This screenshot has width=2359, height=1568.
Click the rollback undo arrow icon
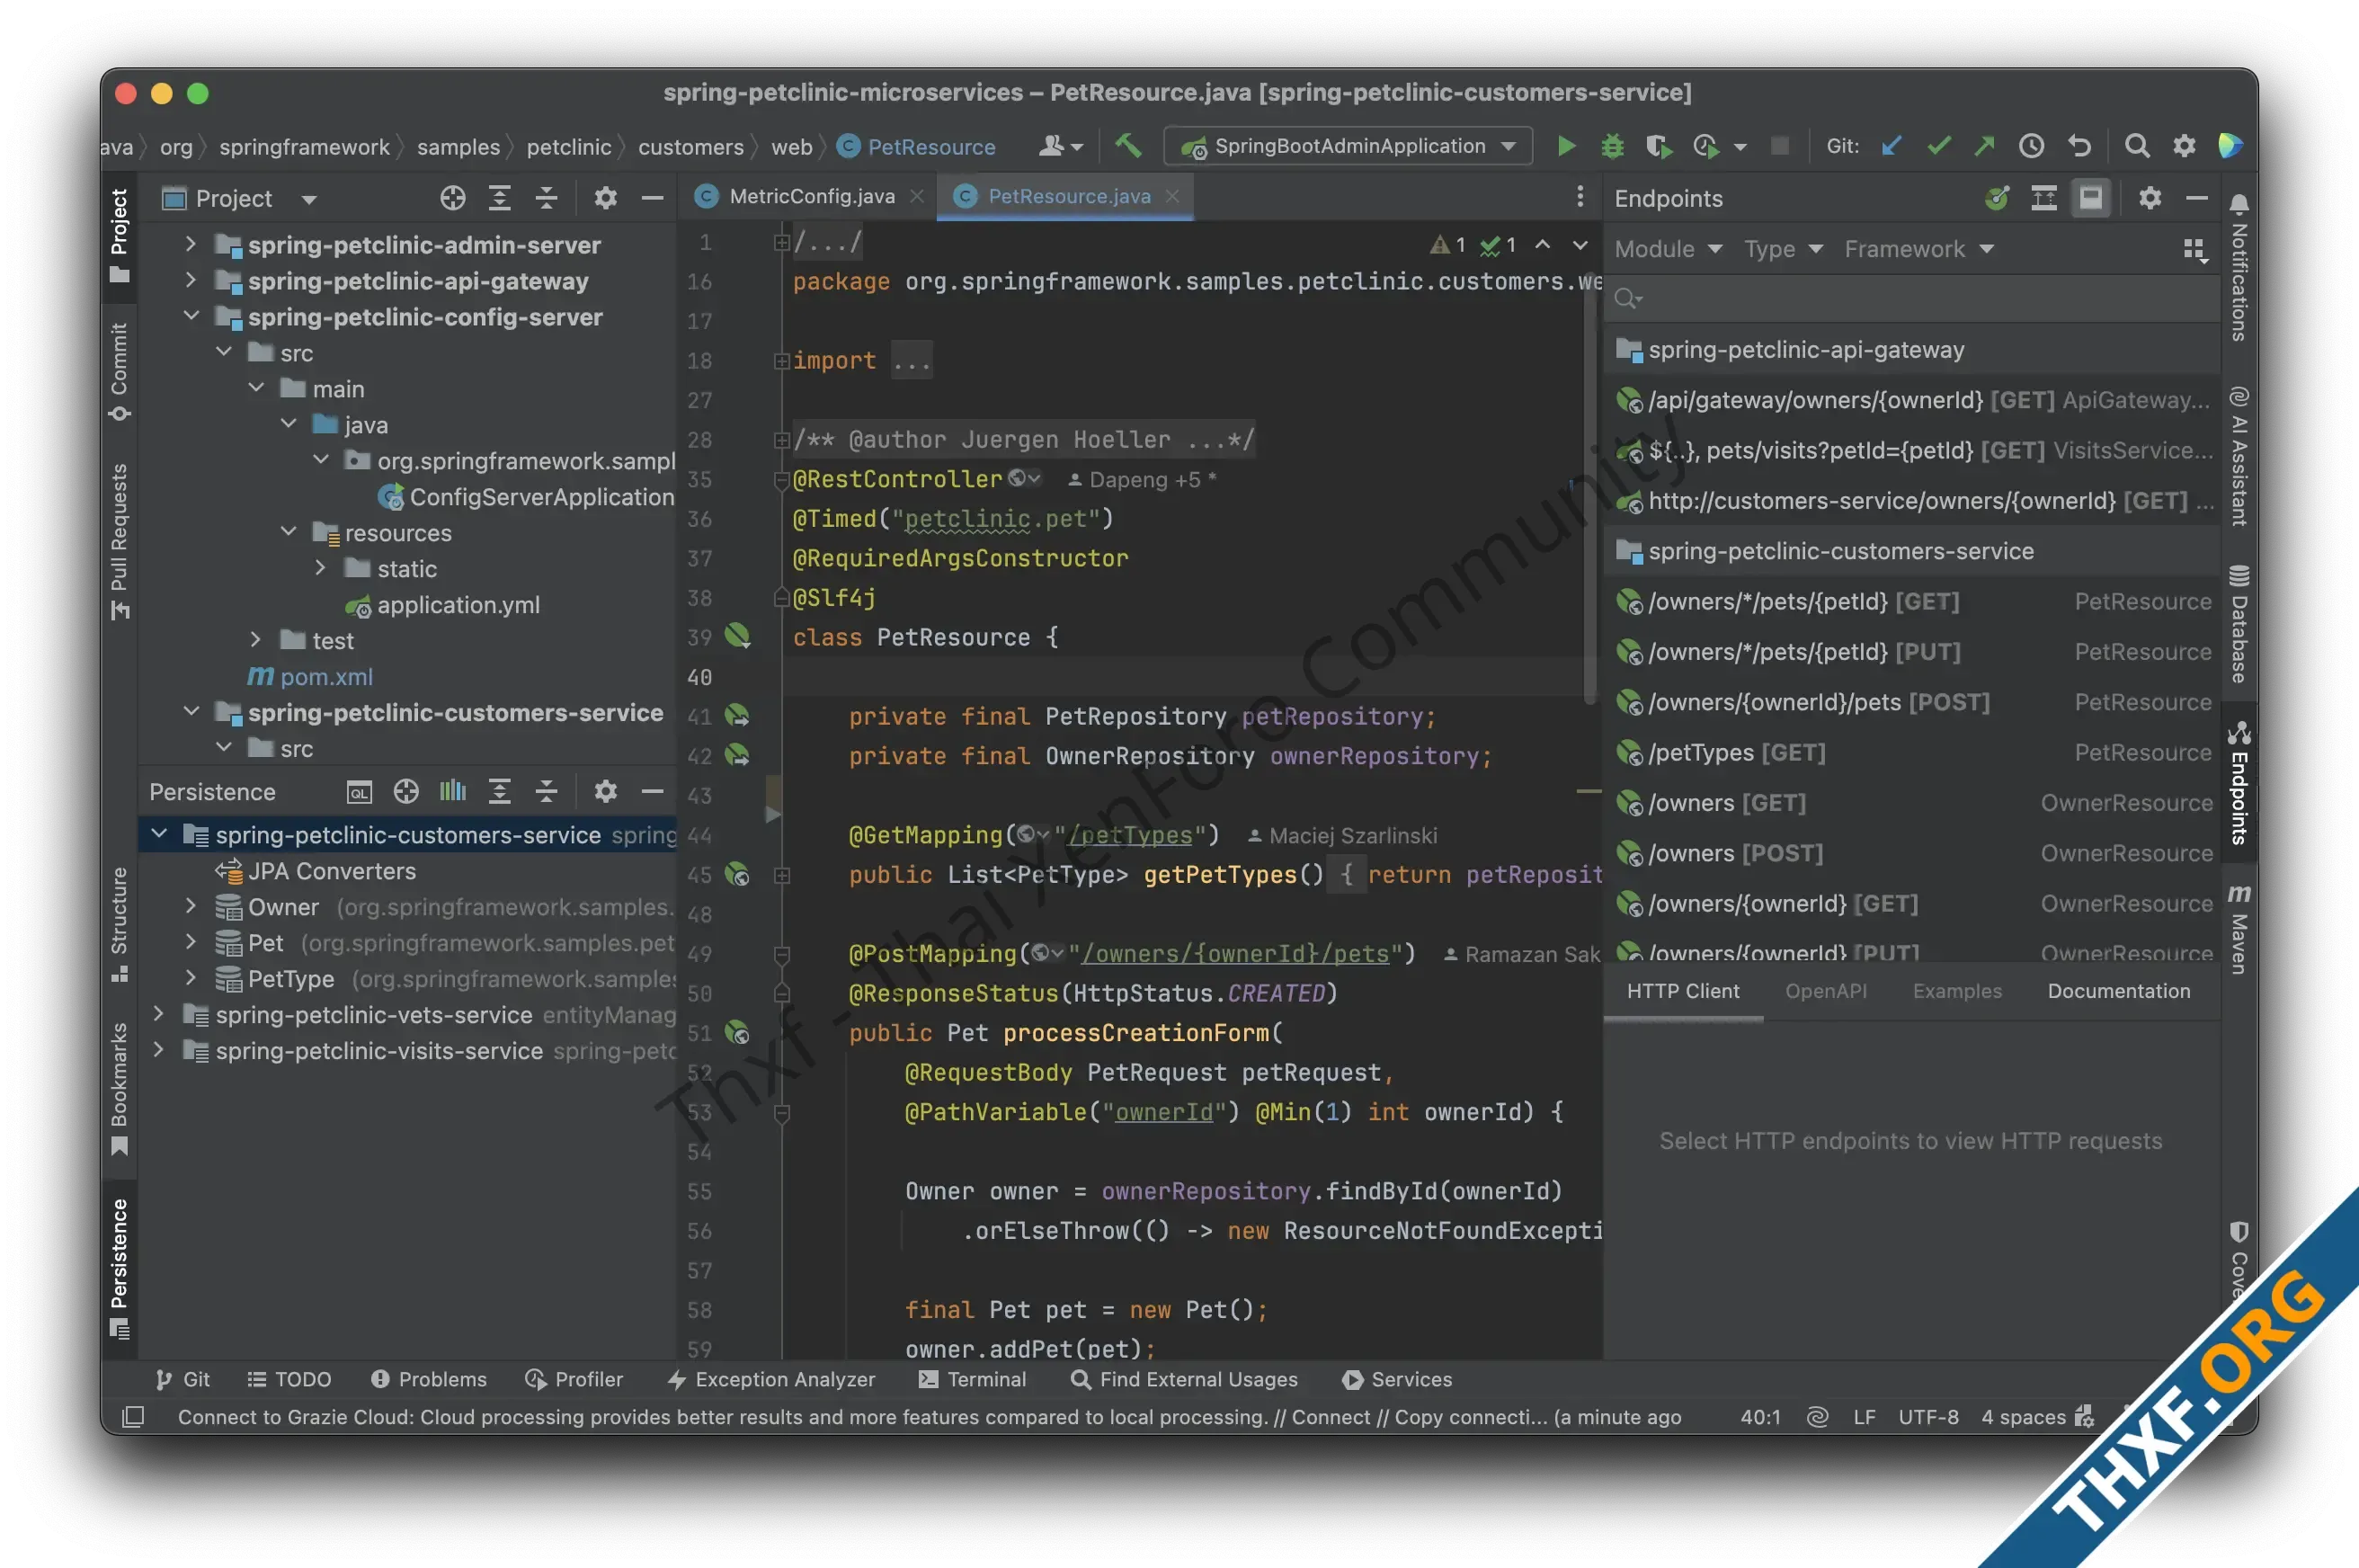click(2079, 146)
